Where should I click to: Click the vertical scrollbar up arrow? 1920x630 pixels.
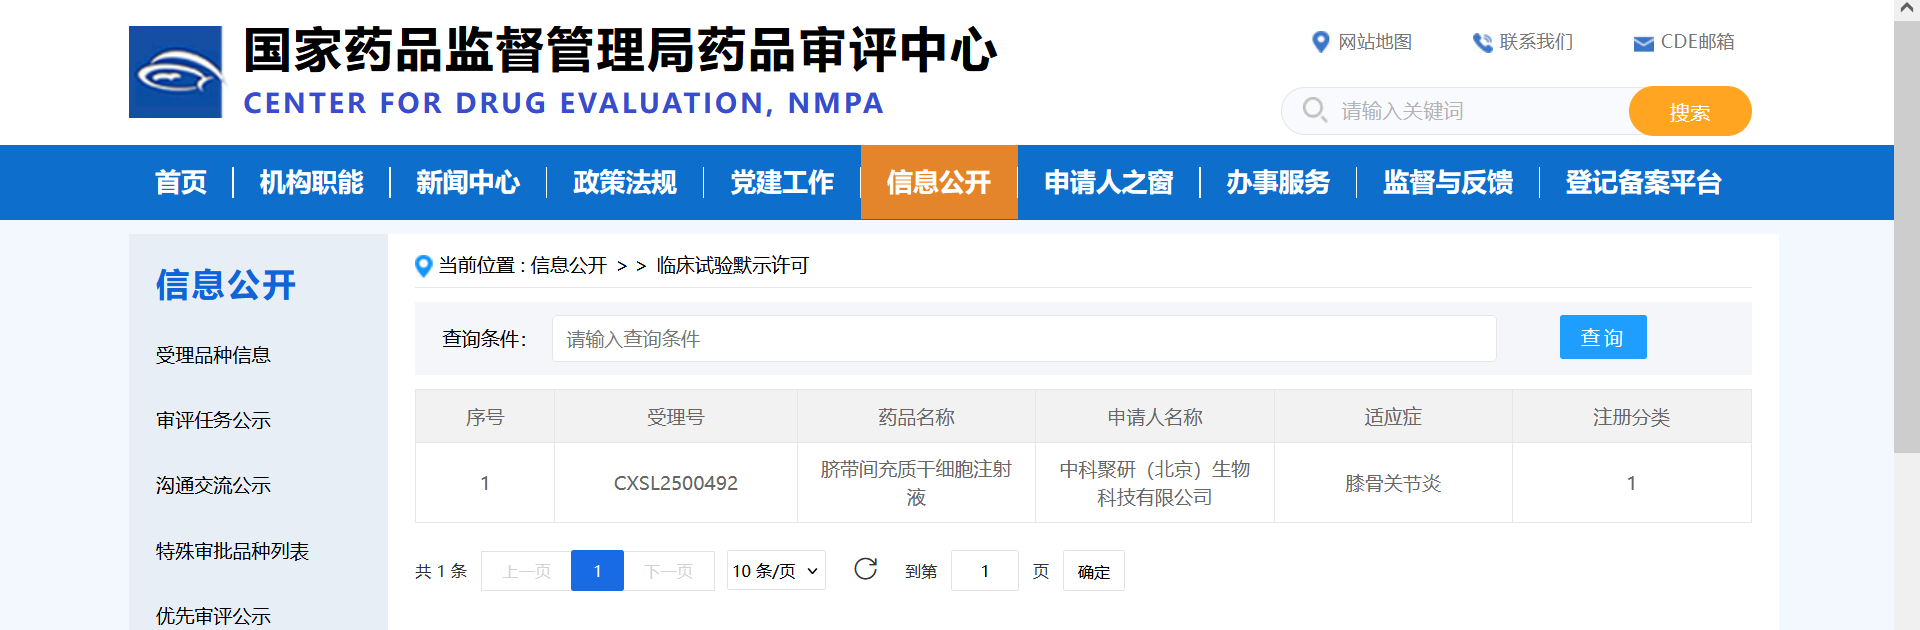click(x=1907, y=9)
